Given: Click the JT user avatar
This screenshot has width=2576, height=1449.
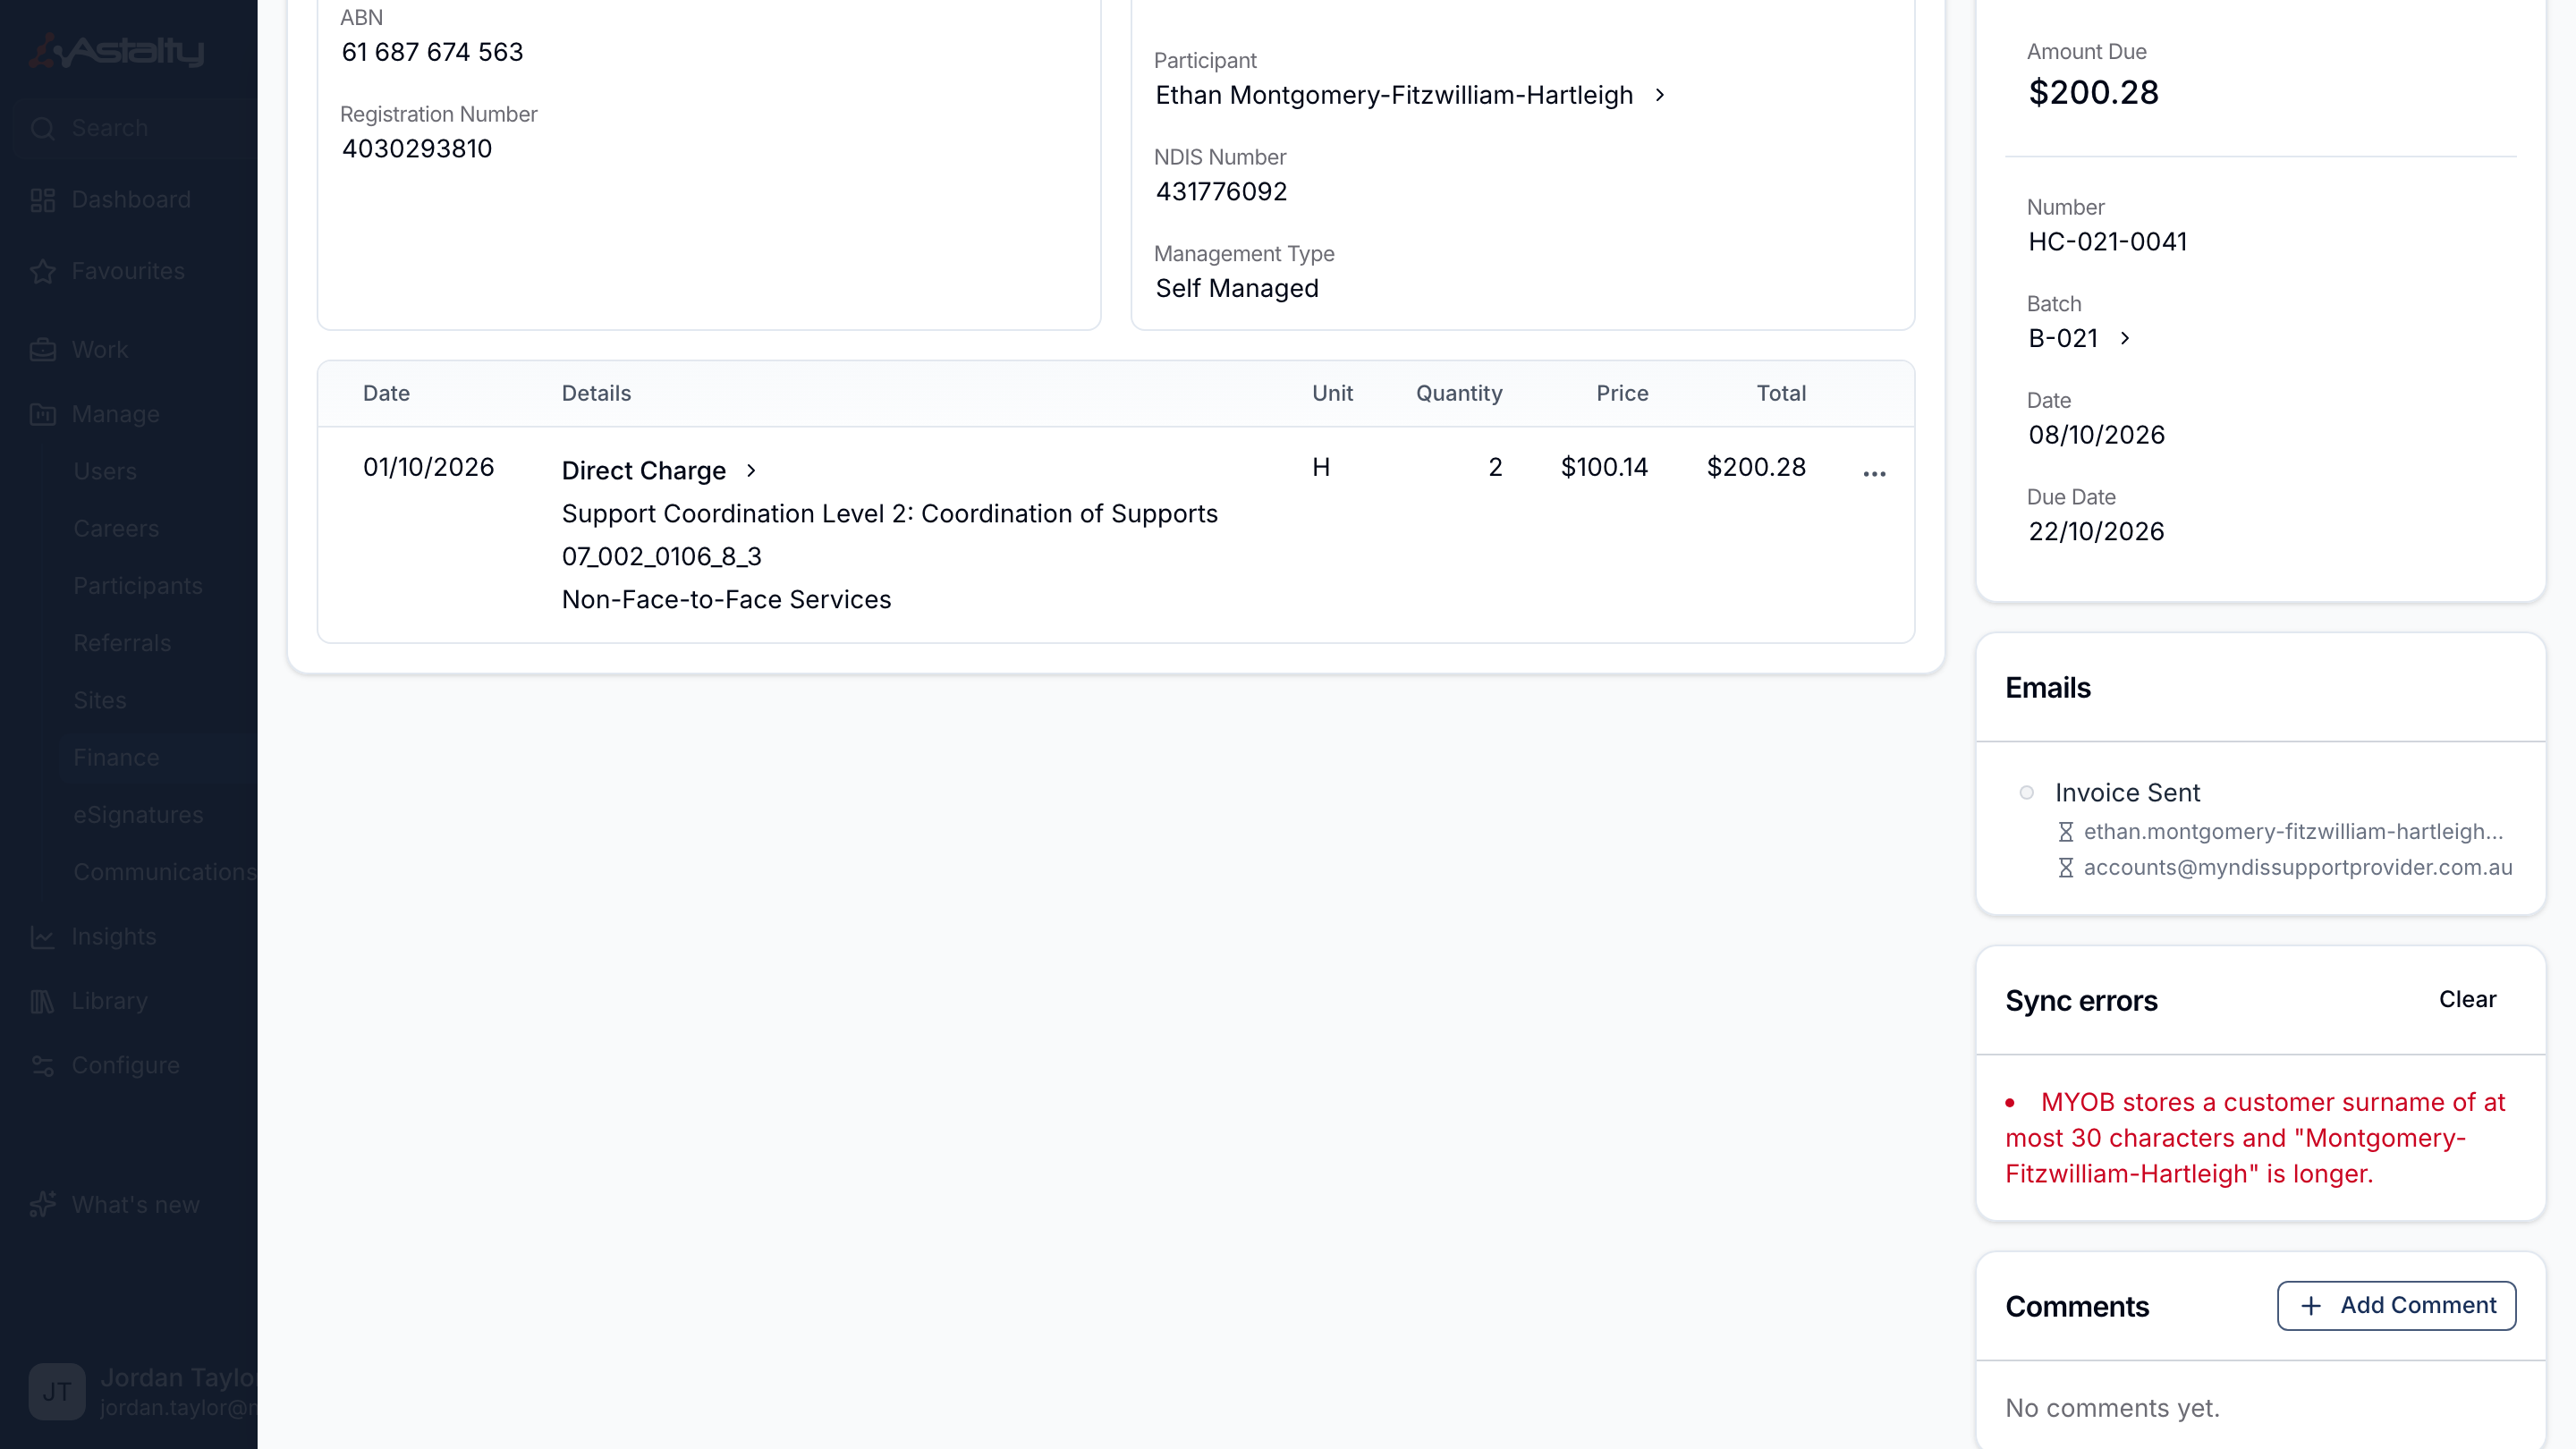Looking at the screenshot, I should click(x=57, y=1391).
